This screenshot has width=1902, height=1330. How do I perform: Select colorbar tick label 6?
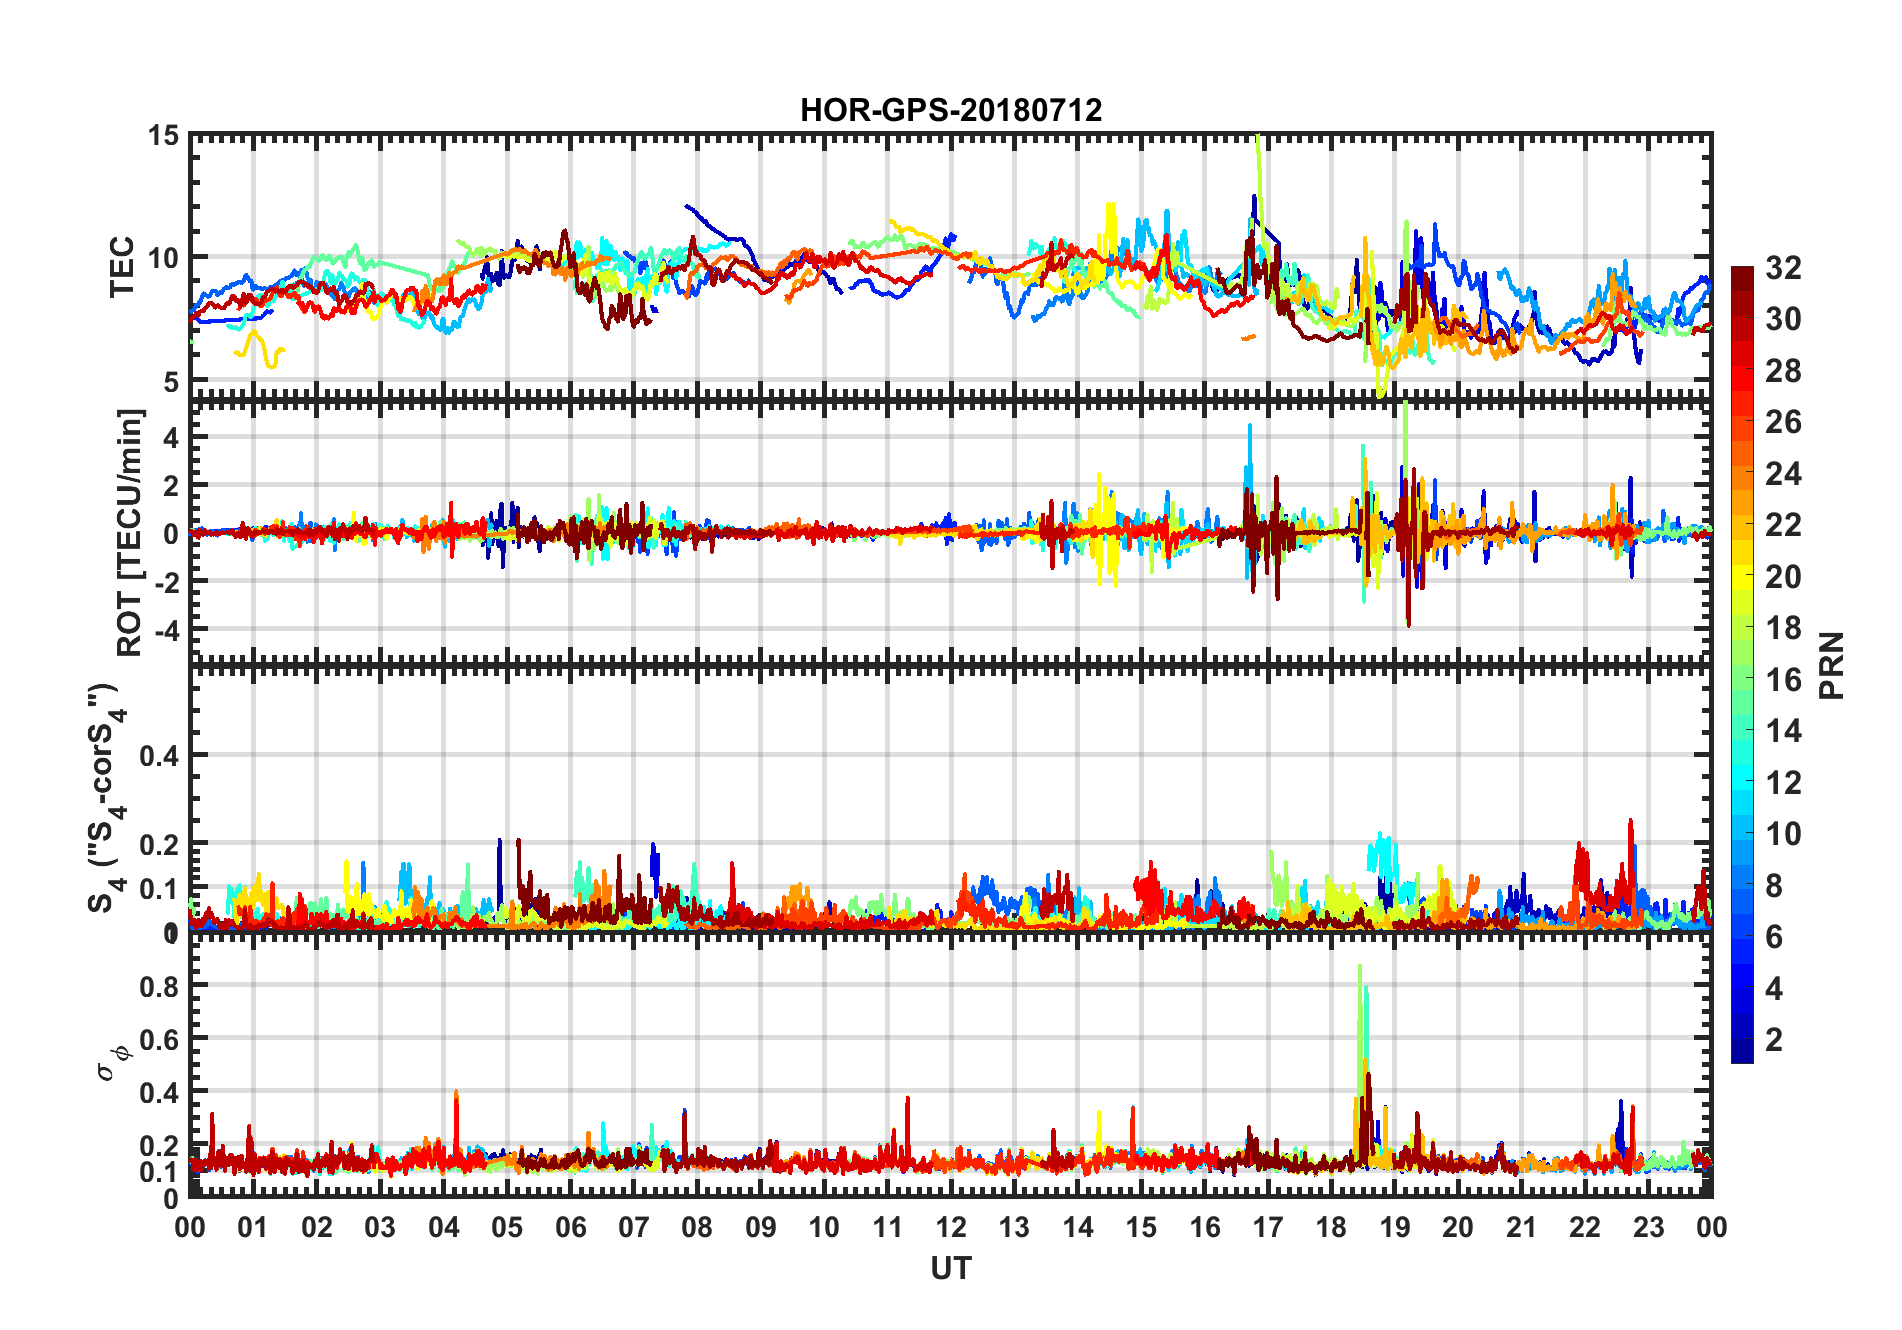[x=1775, y=937]
